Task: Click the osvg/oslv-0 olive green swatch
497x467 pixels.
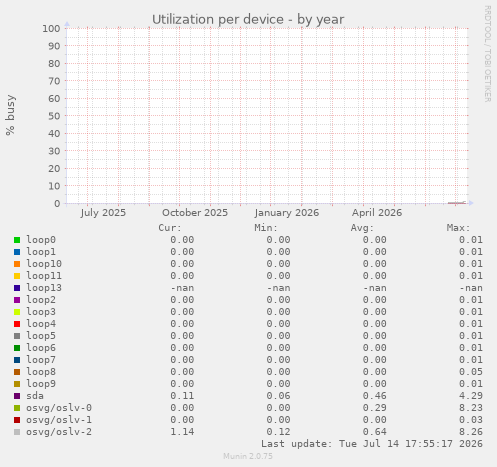Action: [x=17, y=408]
